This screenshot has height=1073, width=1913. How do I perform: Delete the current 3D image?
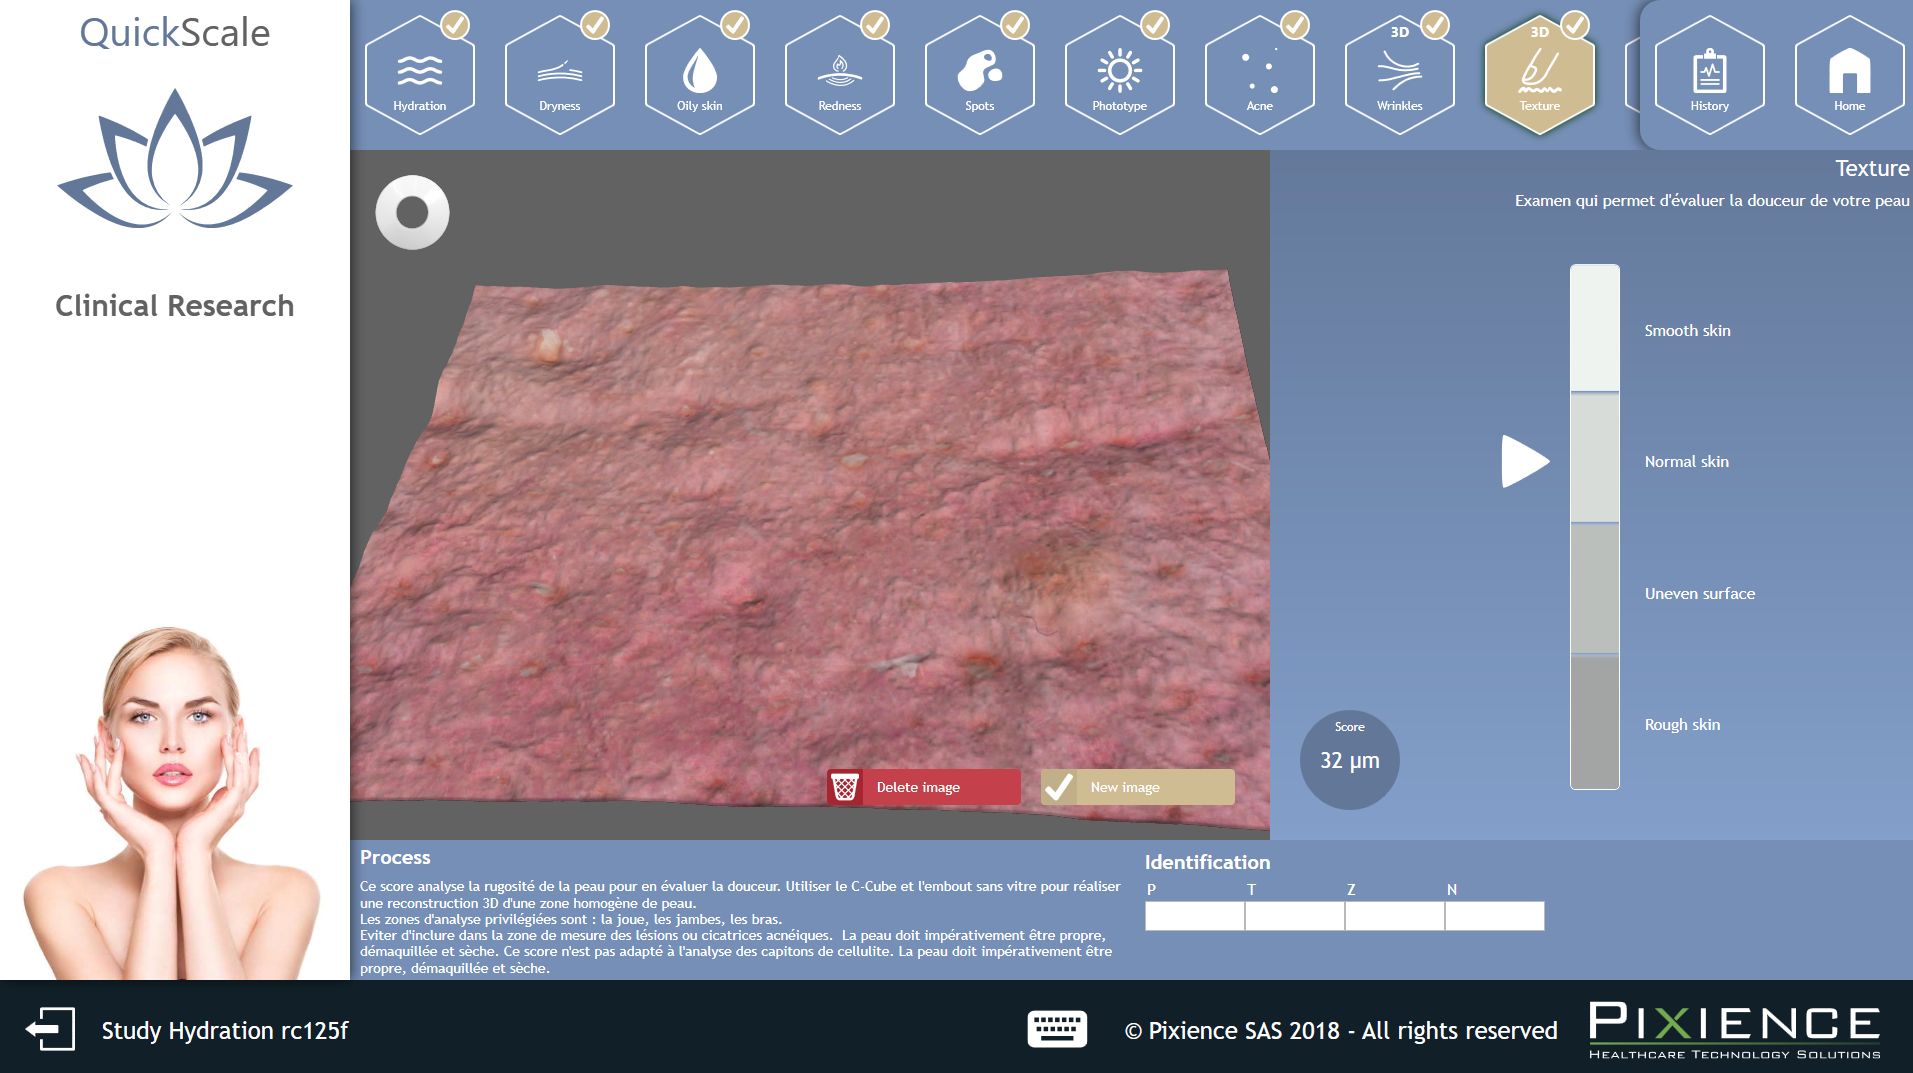[922, 787]
